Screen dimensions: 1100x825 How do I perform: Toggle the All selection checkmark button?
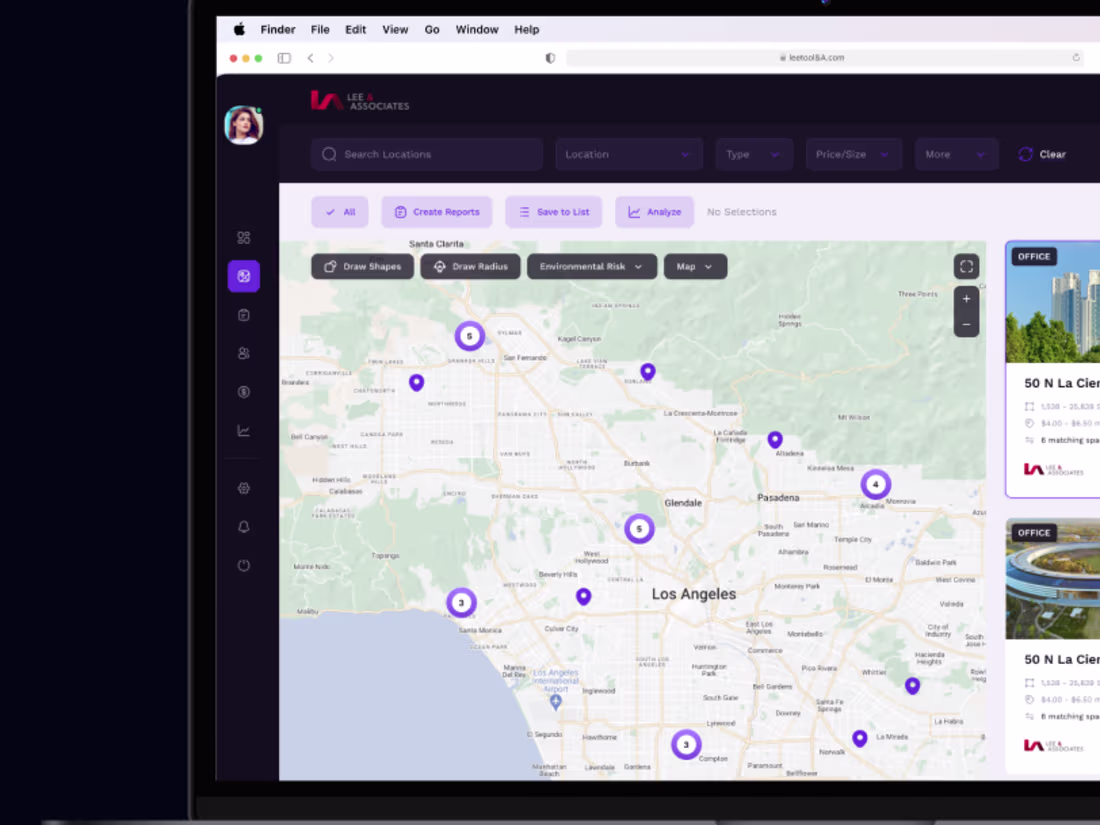(340, 212)
